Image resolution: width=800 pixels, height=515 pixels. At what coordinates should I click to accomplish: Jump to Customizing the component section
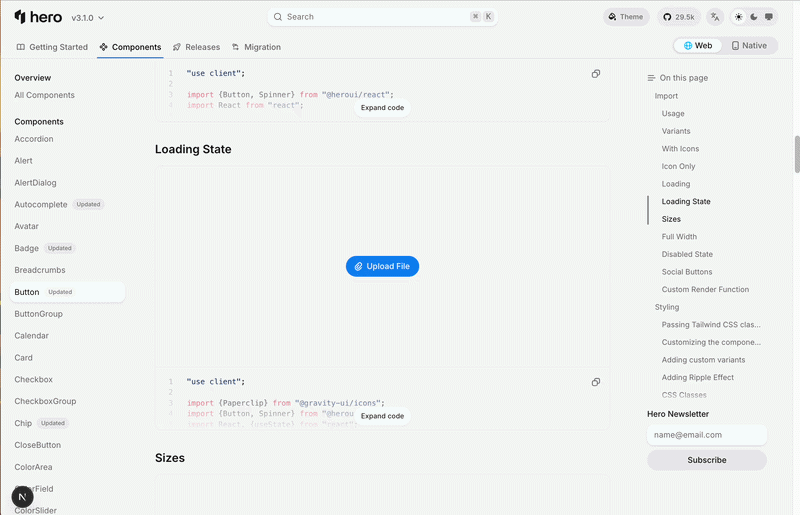point(711,342)
